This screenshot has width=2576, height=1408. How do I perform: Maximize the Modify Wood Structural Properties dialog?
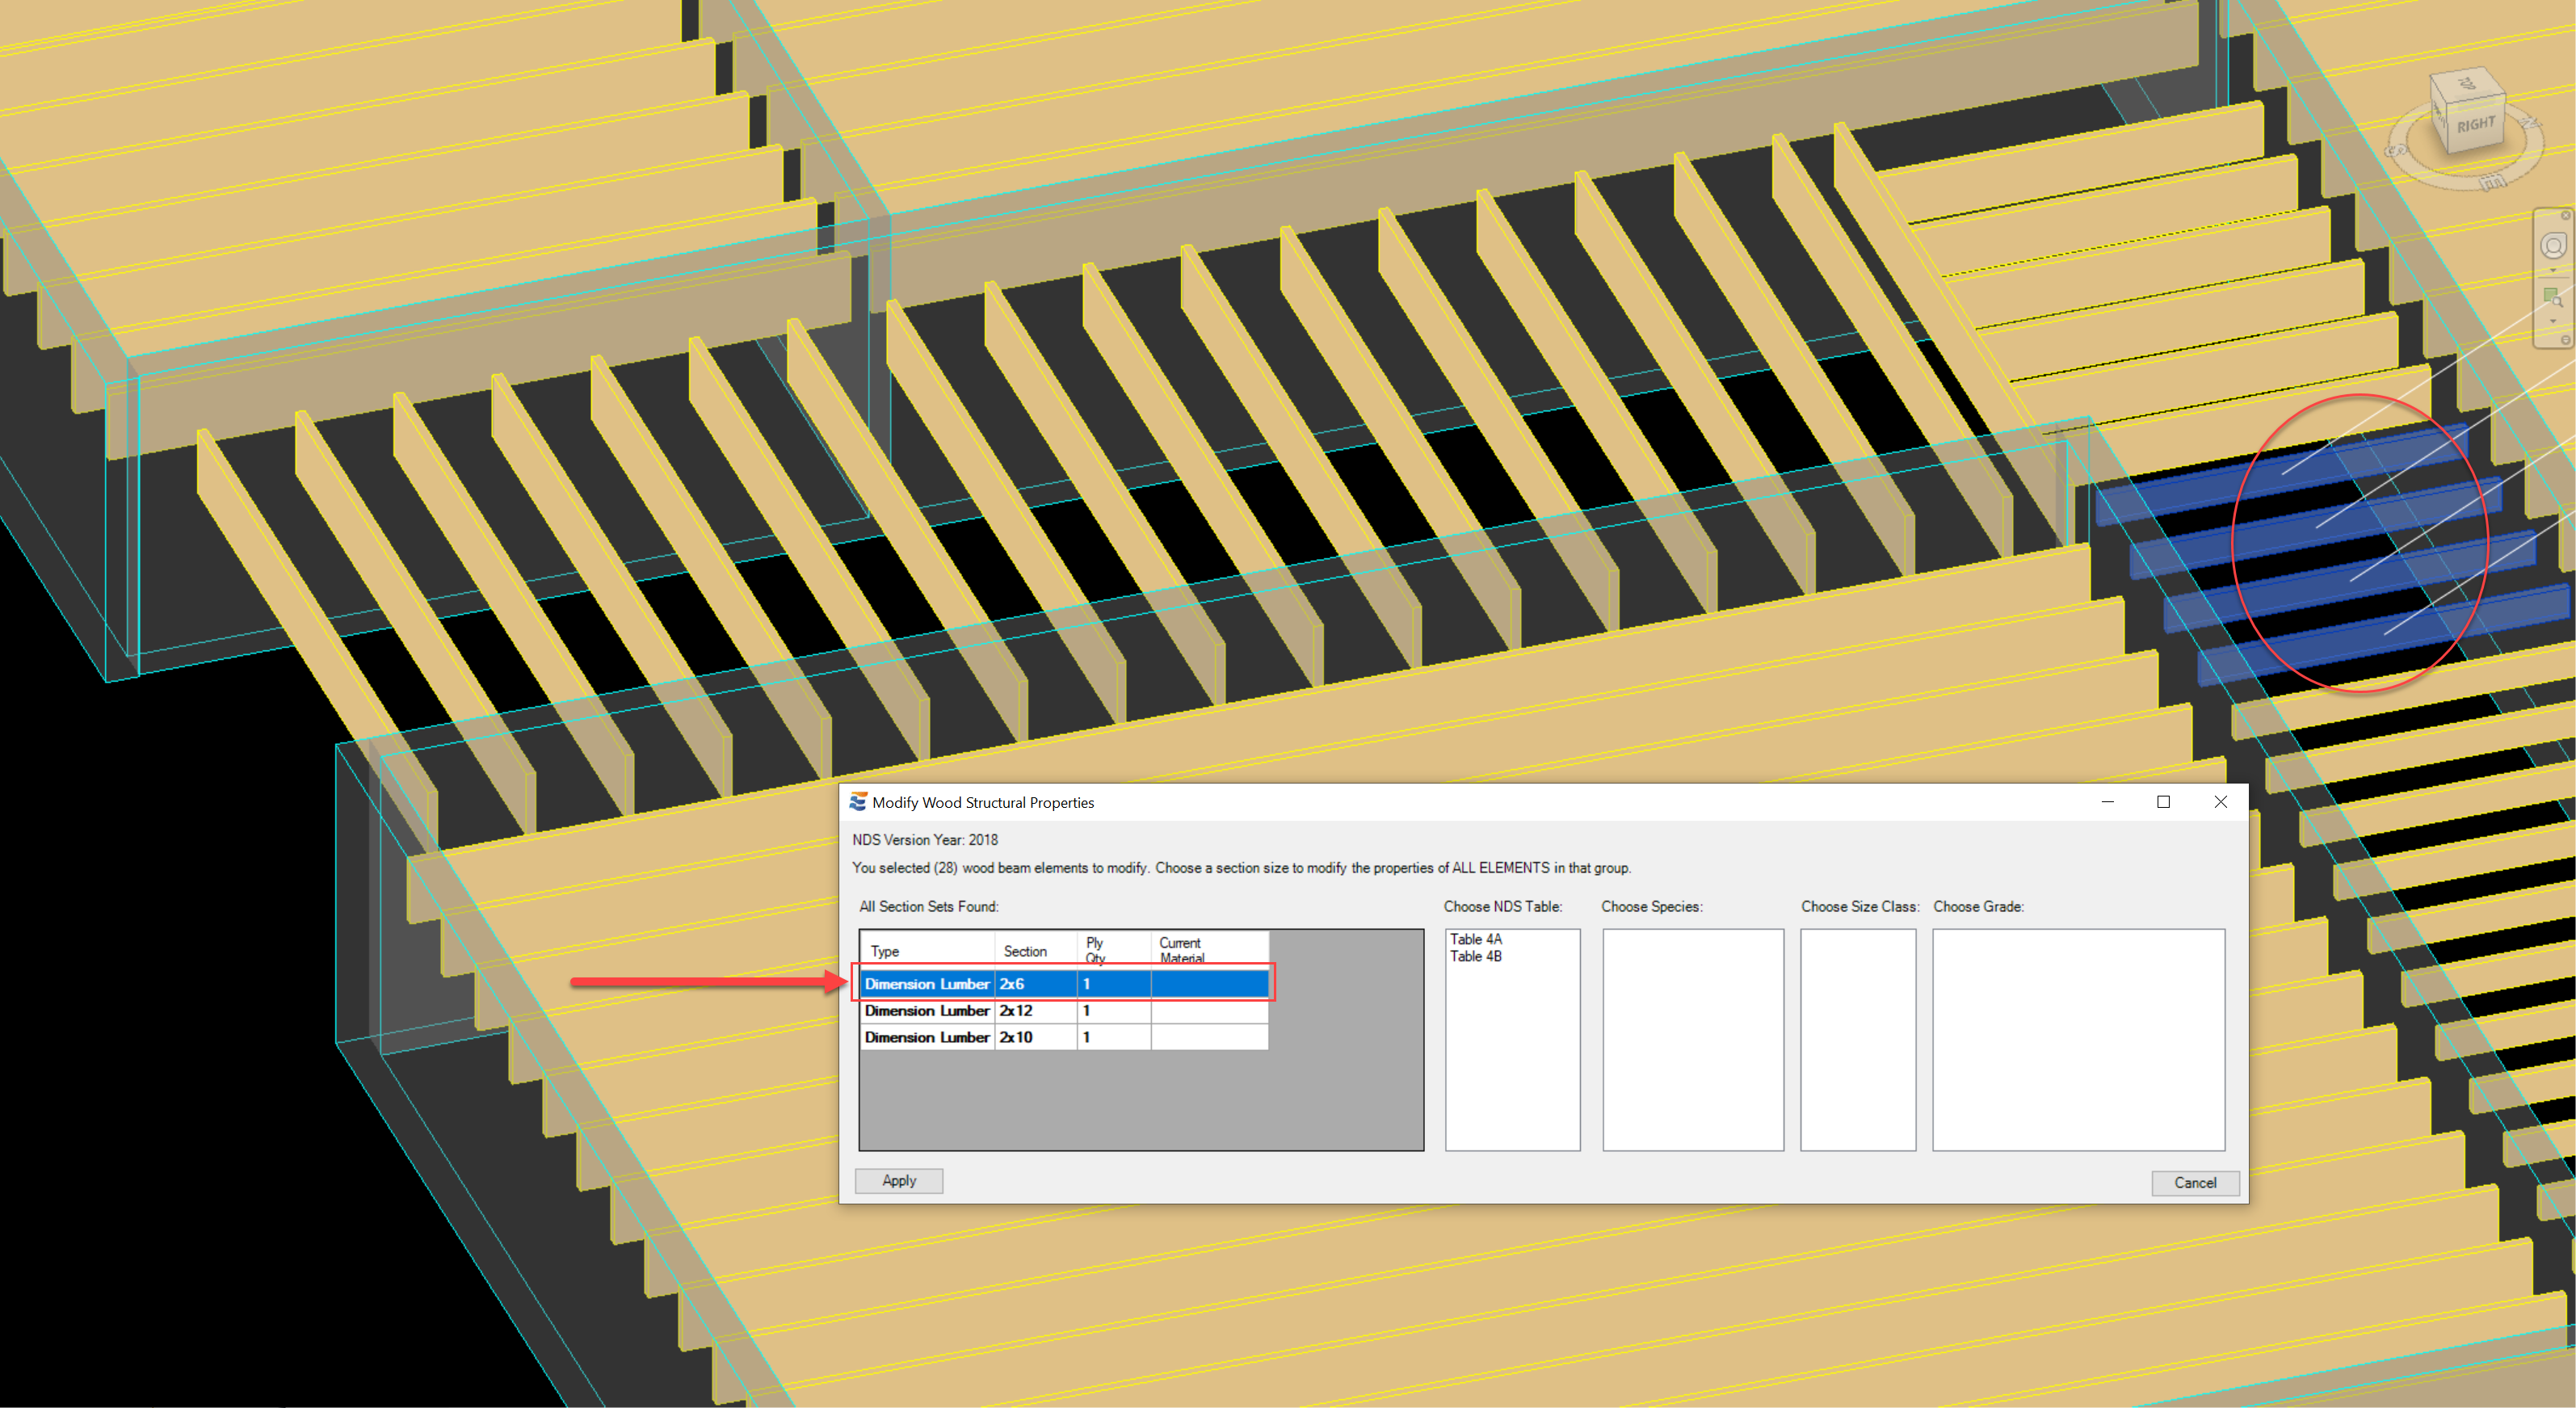(2163, 802)
